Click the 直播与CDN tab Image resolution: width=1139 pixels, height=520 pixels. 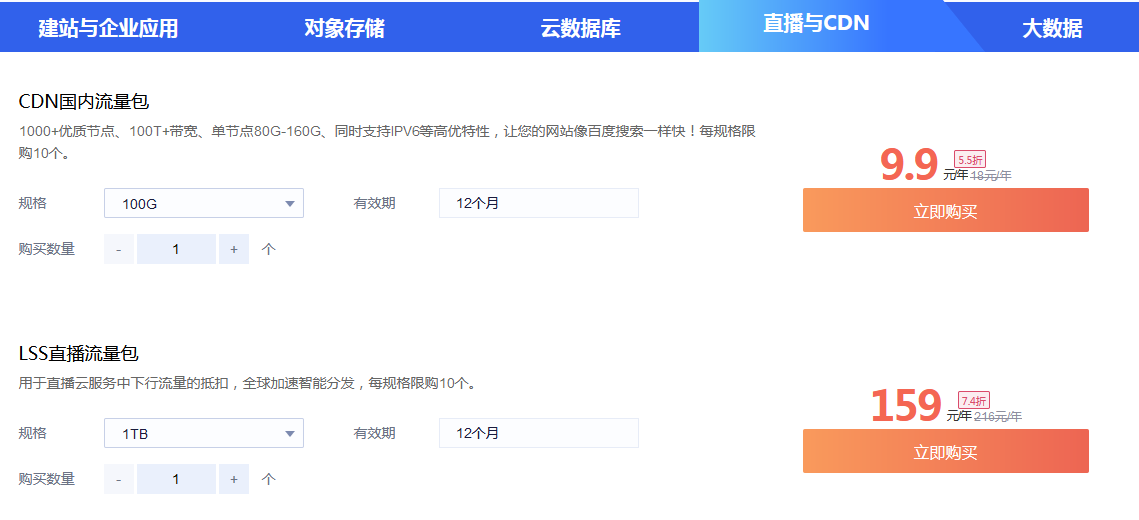coord(816,25)
